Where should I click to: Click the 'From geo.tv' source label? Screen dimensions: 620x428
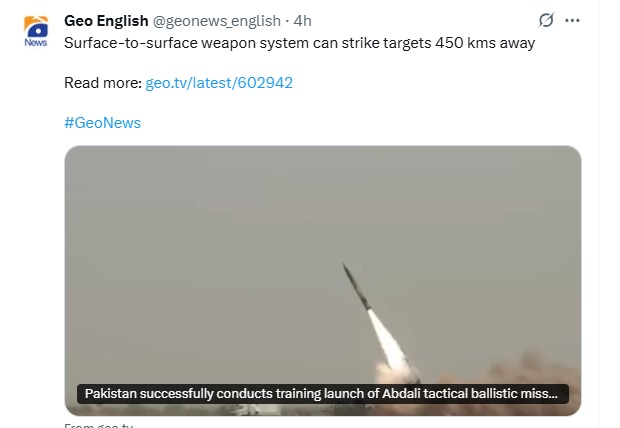(x=98, y=425)
